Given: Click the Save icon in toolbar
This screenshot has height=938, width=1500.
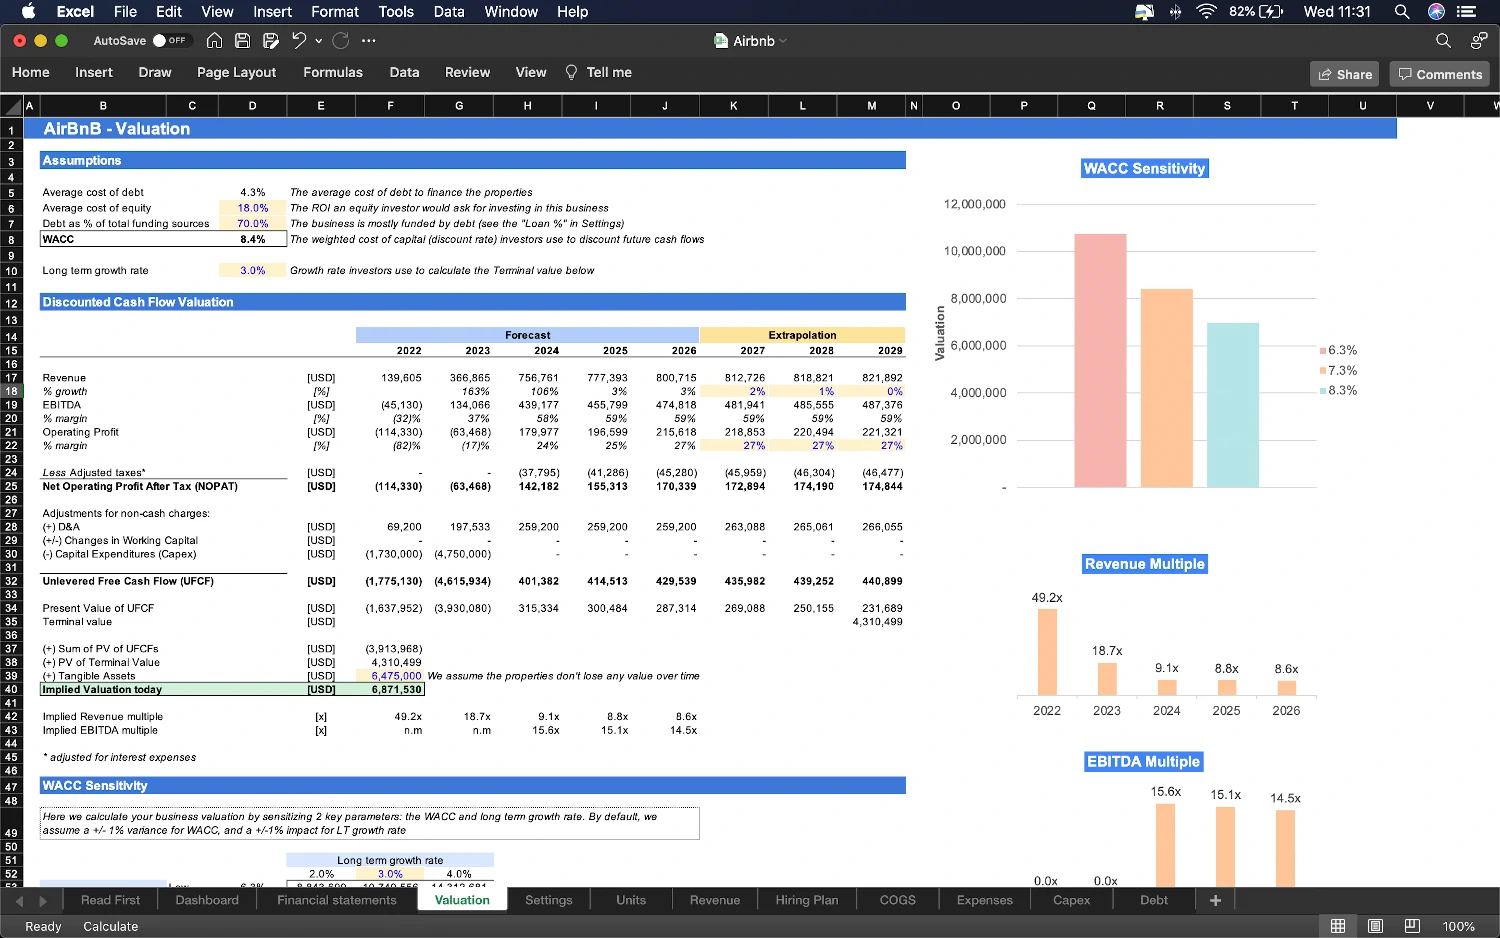Looking at the screenshot, I should click(x=242, y=40).
